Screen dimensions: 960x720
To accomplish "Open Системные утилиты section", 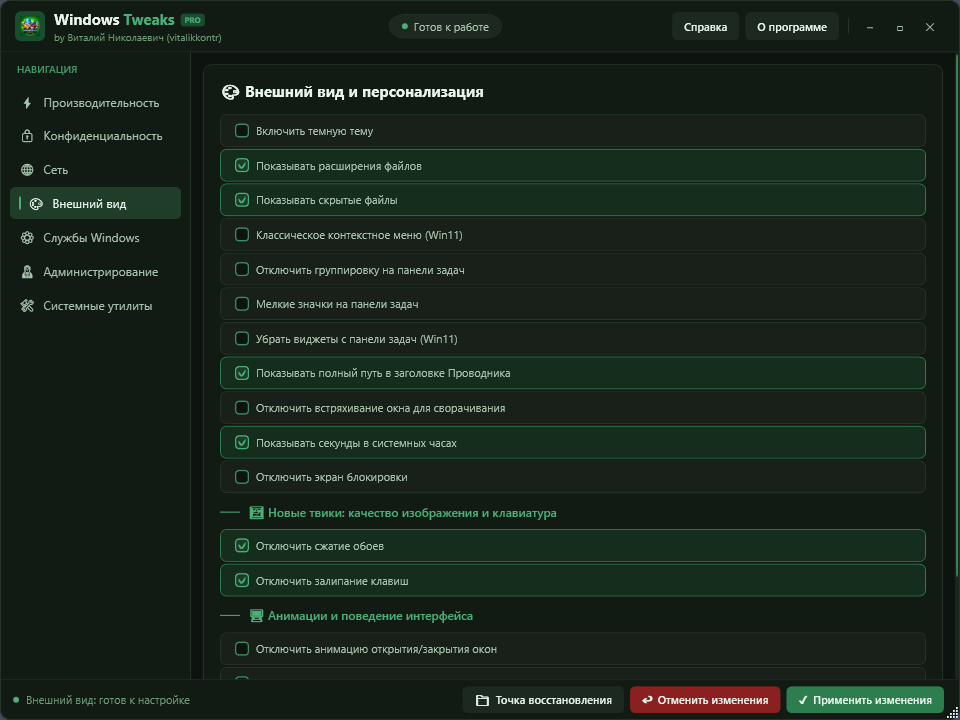I will click(x=96, y=306).
